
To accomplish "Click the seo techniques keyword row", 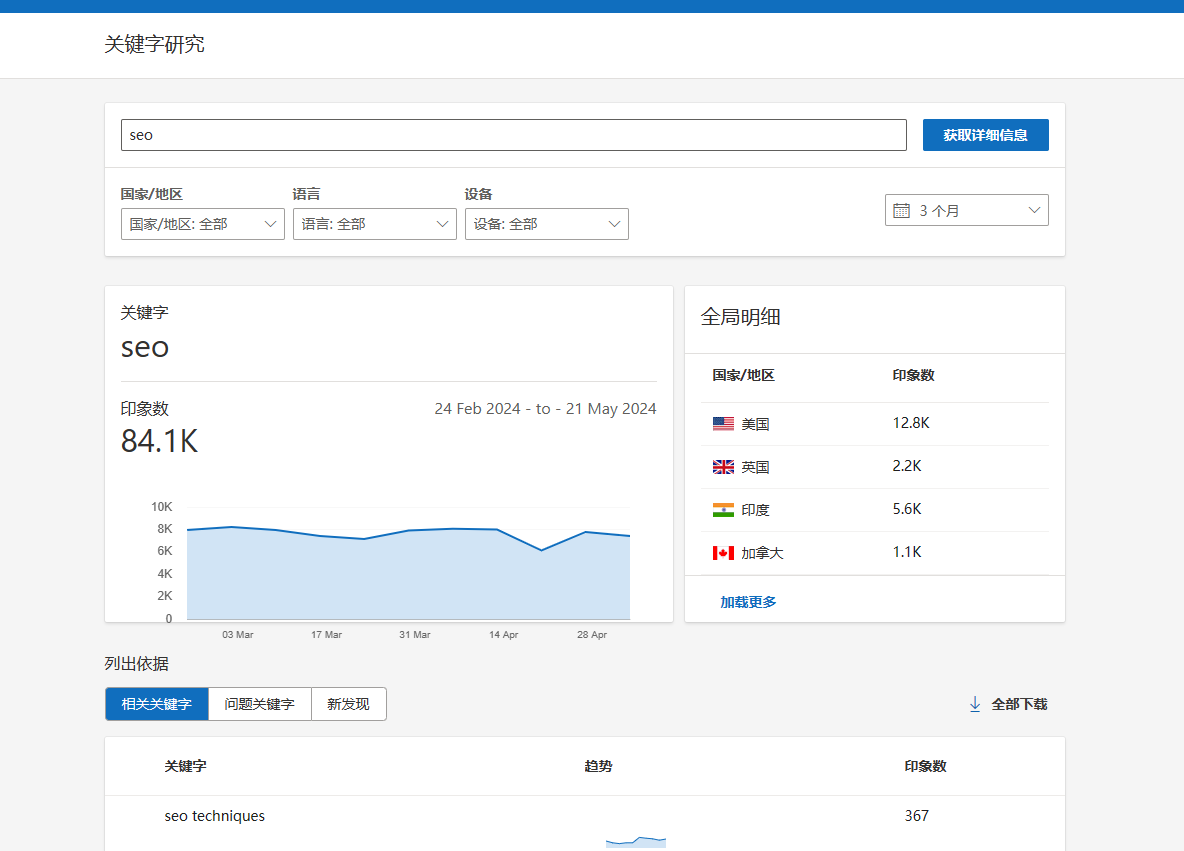I will point(215,816).
